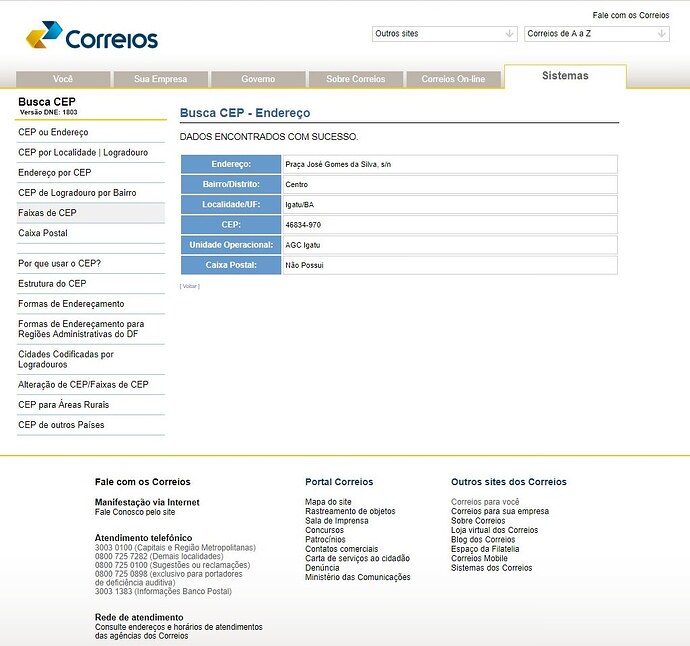Image resolution: width=690 pixels, height=646 pixels.
Task: Click the Voltar link below results
Action: click(x=189, y=286)
